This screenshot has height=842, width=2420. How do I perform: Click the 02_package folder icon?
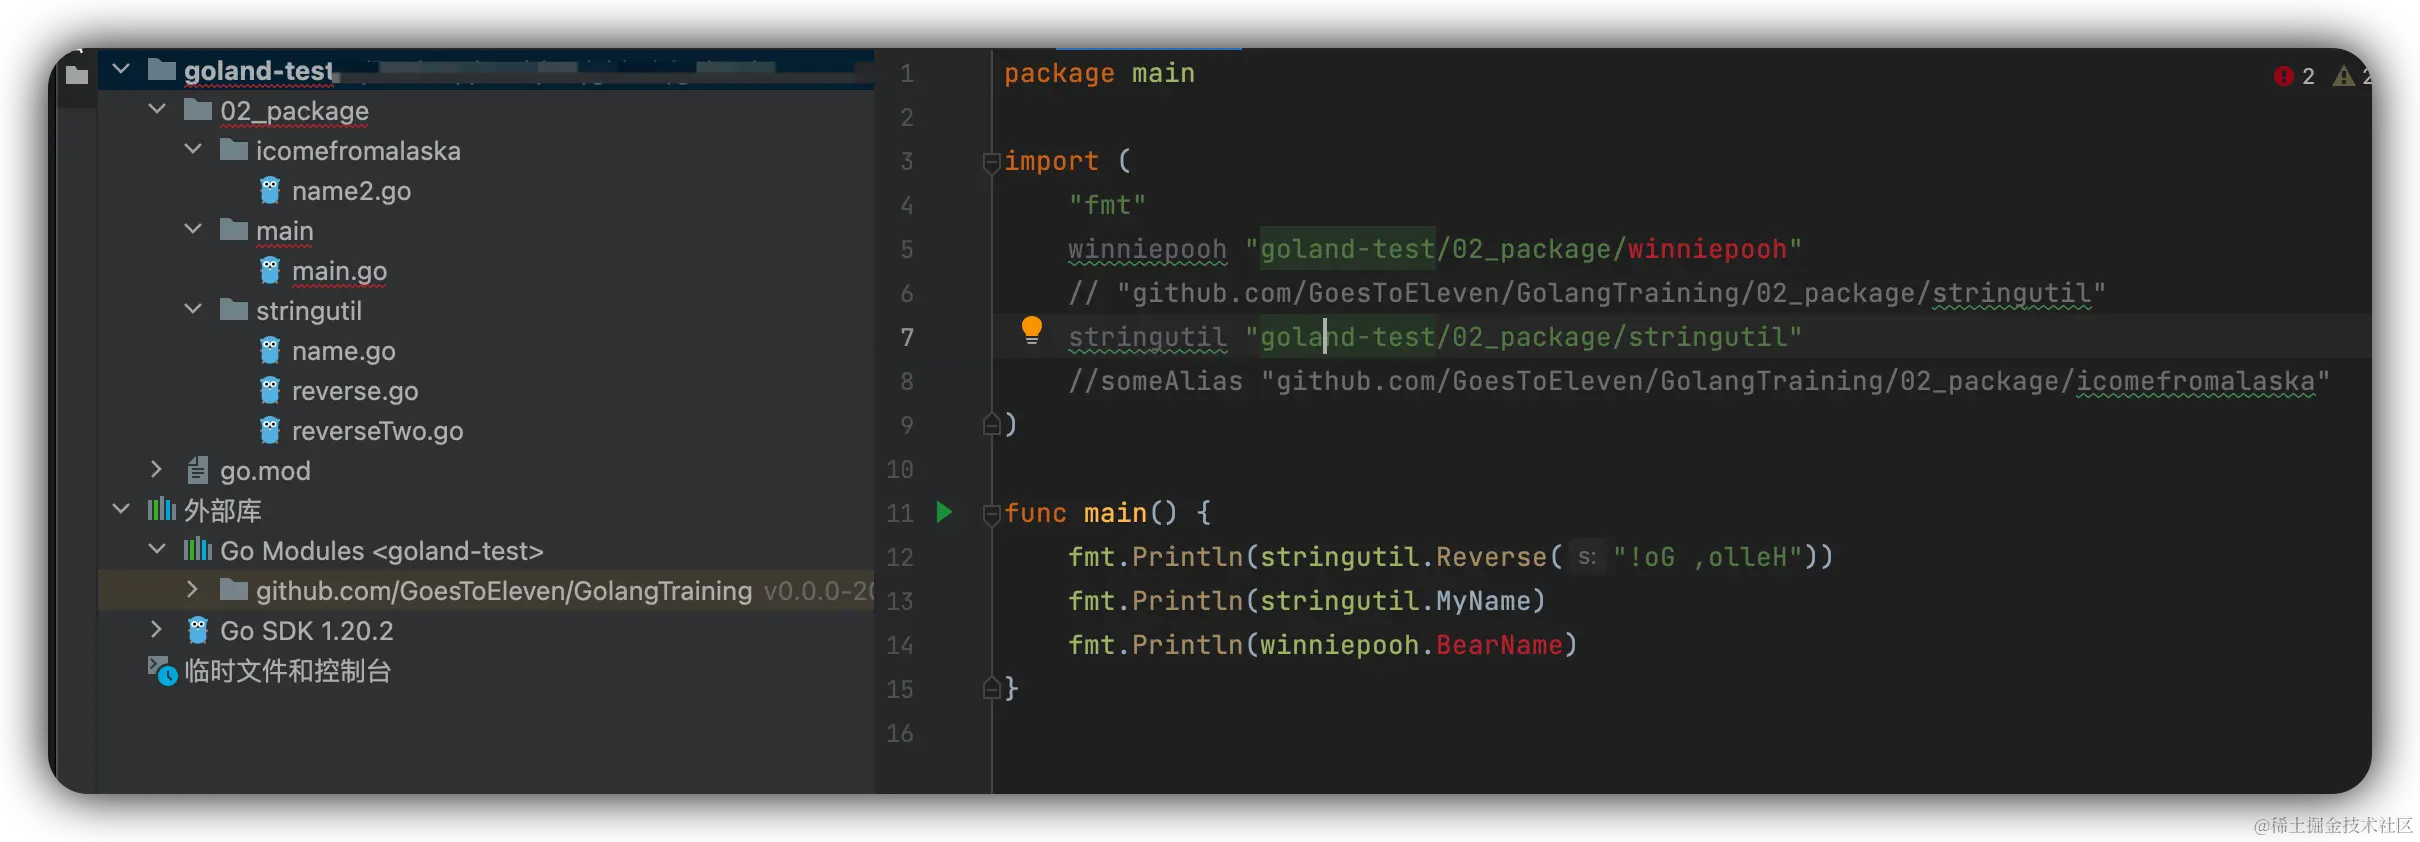click(x=198, y=109)
